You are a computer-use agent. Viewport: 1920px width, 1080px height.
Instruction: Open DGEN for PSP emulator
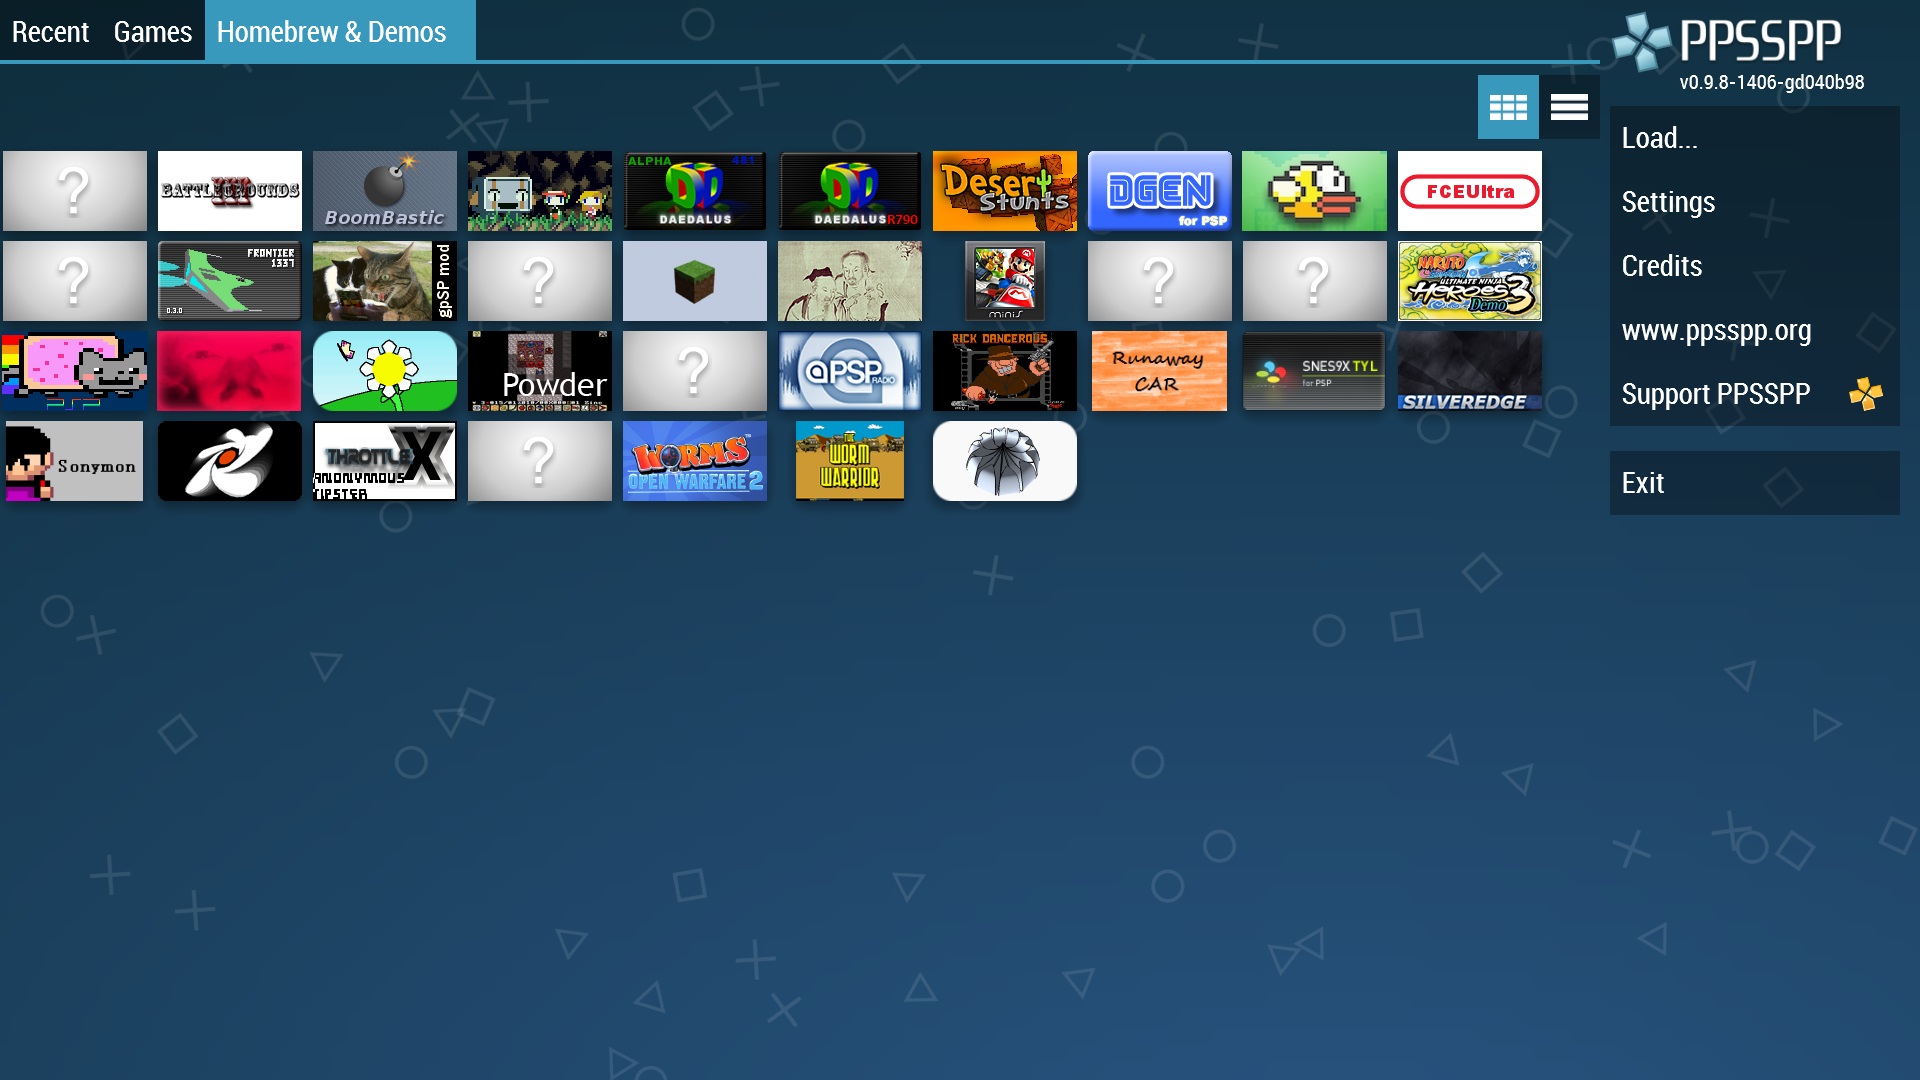(x=1159, y=191)
